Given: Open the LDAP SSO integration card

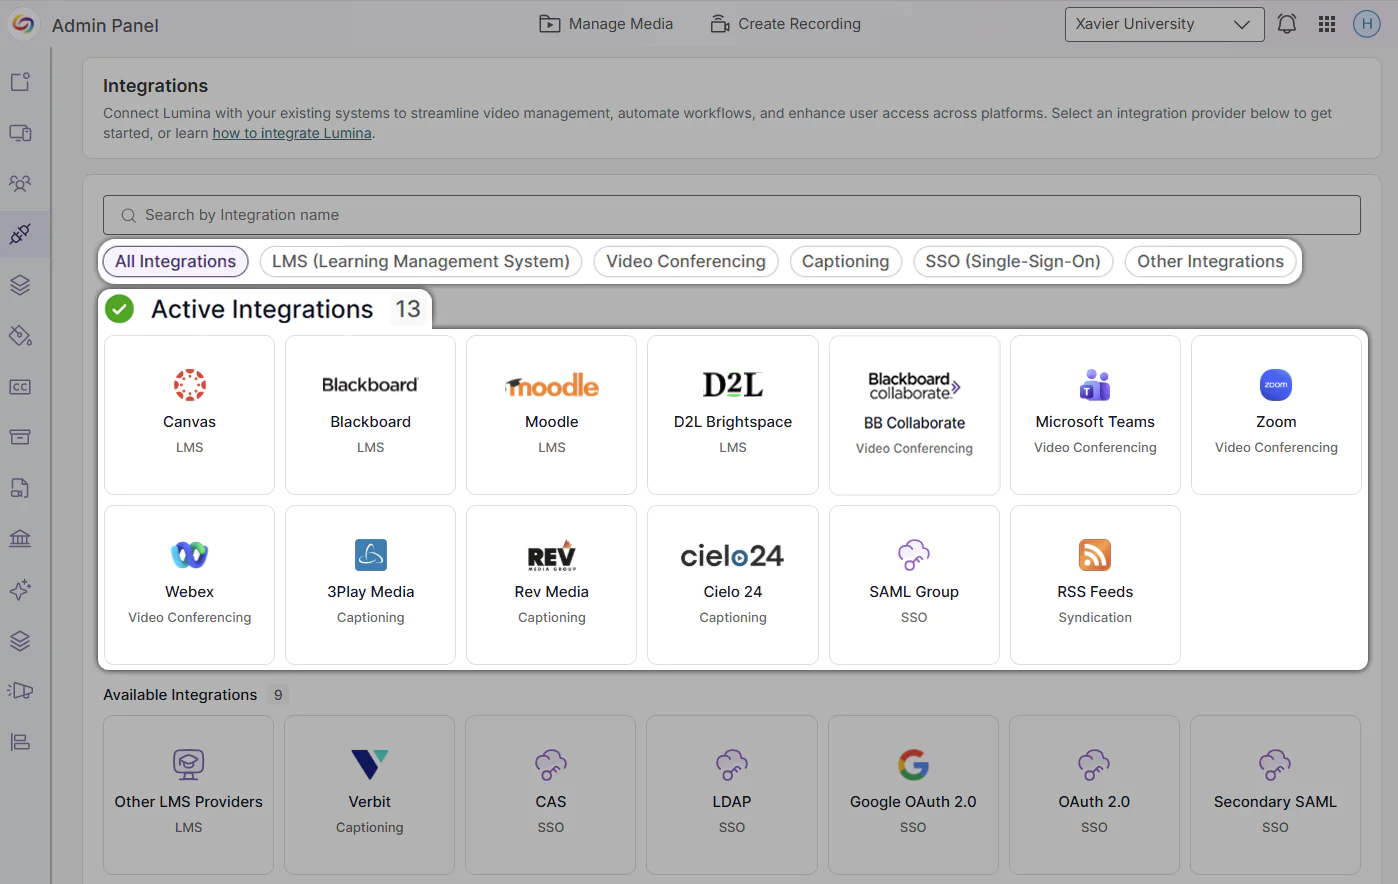Looking at the screenshot, I should click(732, 795).
